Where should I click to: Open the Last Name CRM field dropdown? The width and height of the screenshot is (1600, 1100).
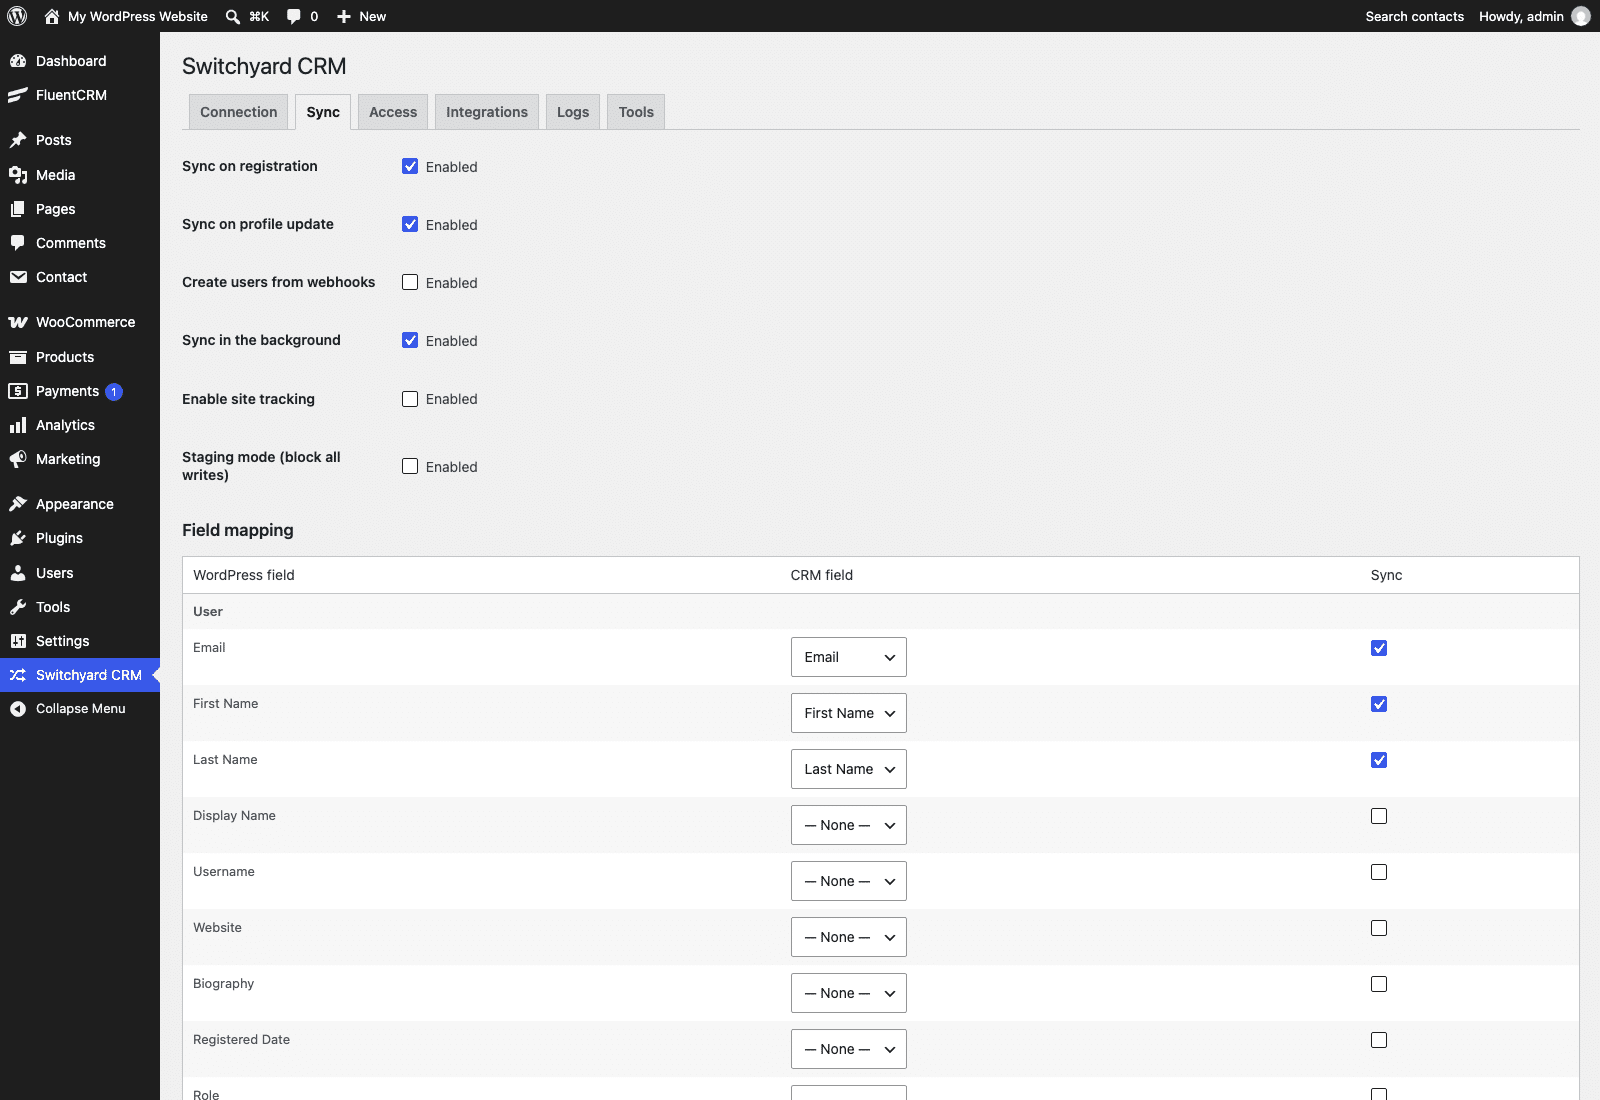[x=848, y=769]
